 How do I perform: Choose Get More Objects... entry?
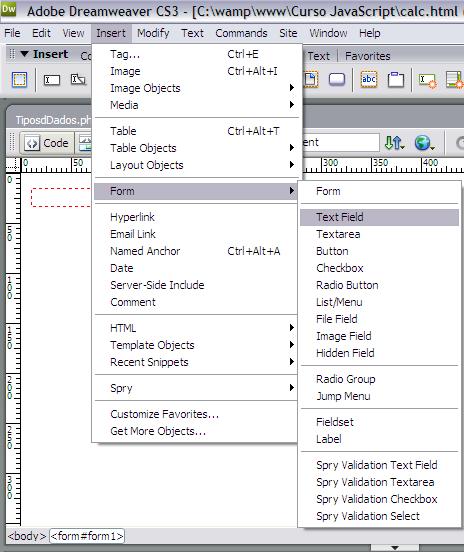[196, 431]
